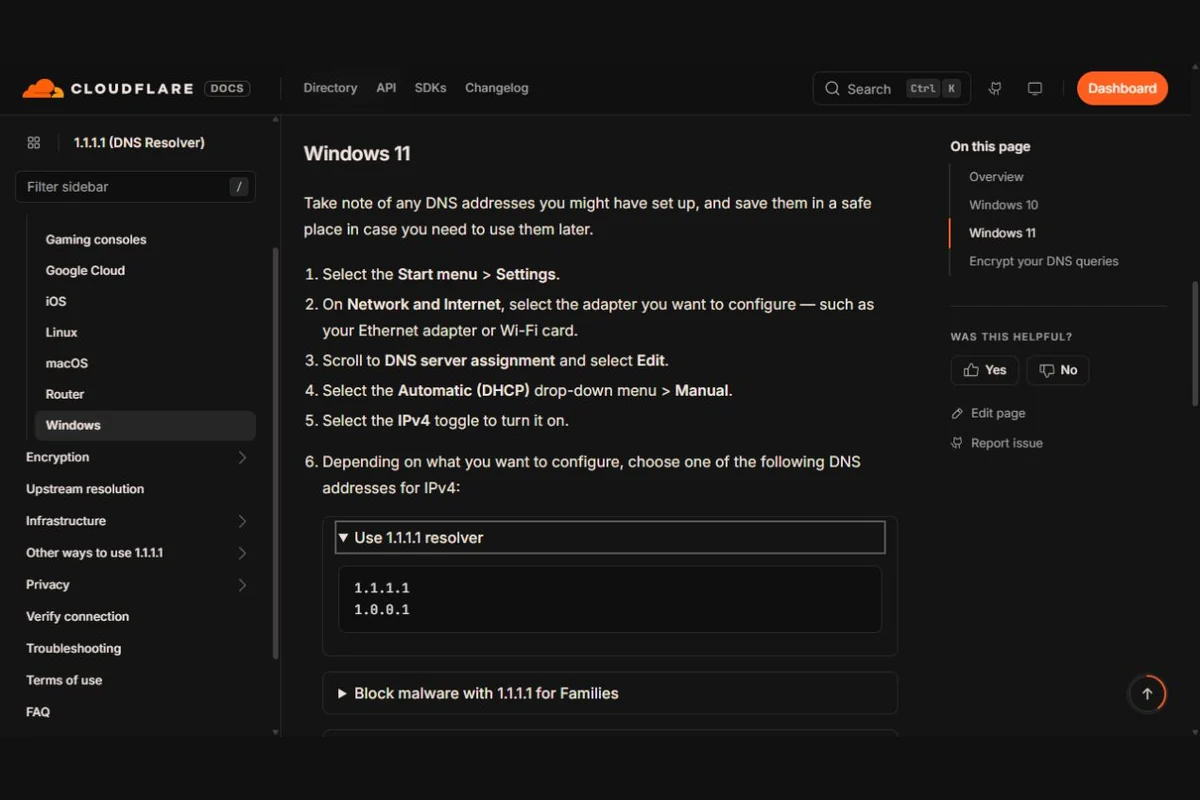
Task: Click the scroll-to-top arrow button
Action: click(1147, 694)
